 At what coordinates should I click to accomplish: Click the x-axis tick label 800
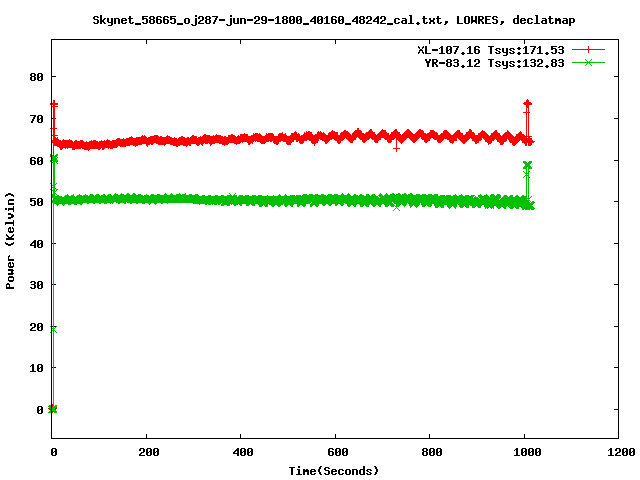tap(432, 452)
